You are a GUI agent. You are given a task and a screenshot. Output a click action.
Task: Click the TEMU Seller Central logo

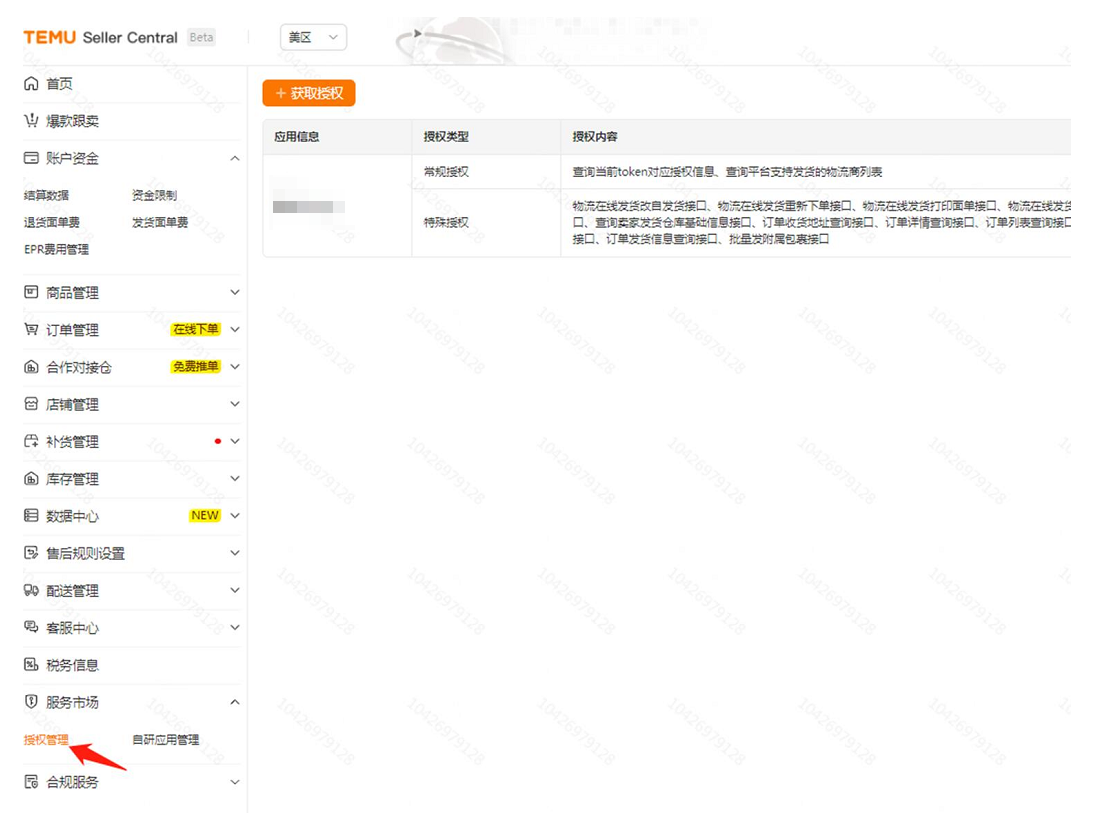coord(100,38)
